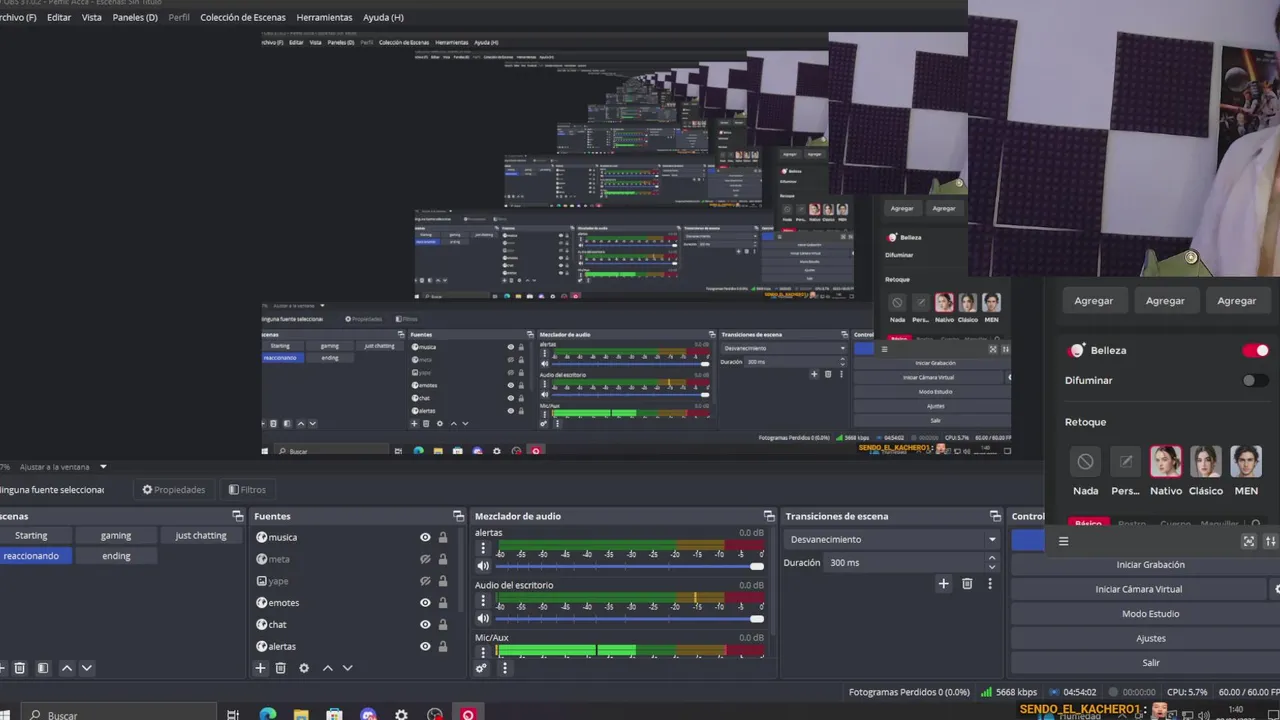Image resolution: width=1280 pixels, height=720 pixels.
Task: Open Audio del escritorio three-dot menu
Action: click(x=483, y=600)
